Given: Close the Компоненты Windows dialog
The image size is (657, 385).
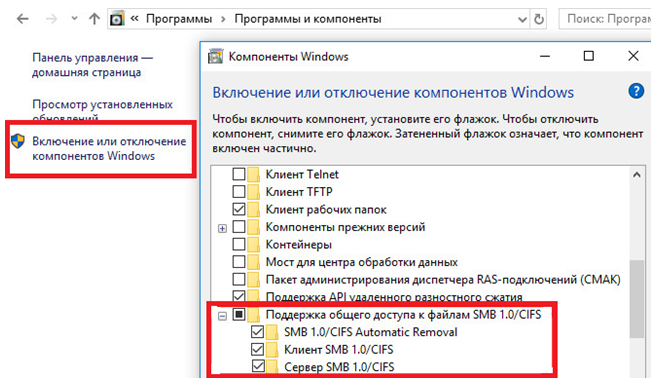Looking at the screenshot, I should 633,56.
